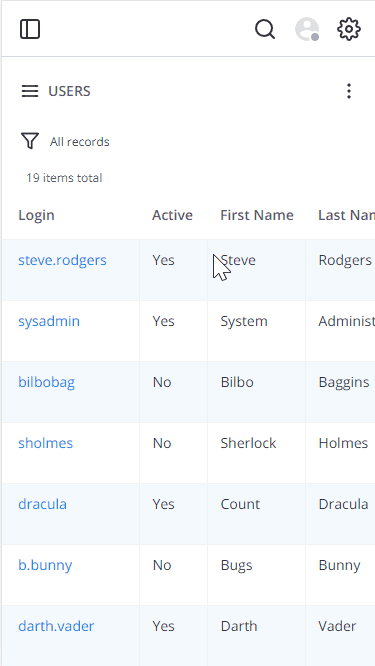Open the b.bunny user link
This screenshot has width=375, height=666.
[45, 565]
